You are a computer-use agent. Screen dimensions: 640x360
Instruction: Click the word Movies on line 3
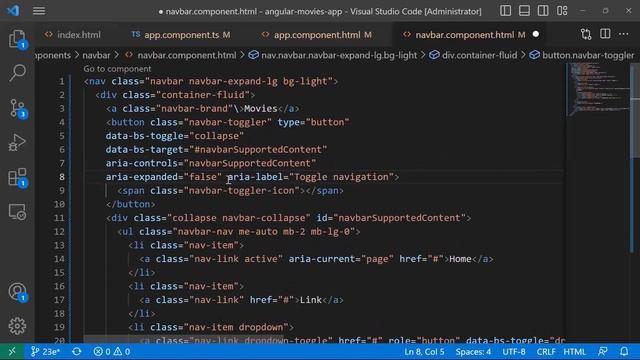pyautogui.click(x=260, y=109)
